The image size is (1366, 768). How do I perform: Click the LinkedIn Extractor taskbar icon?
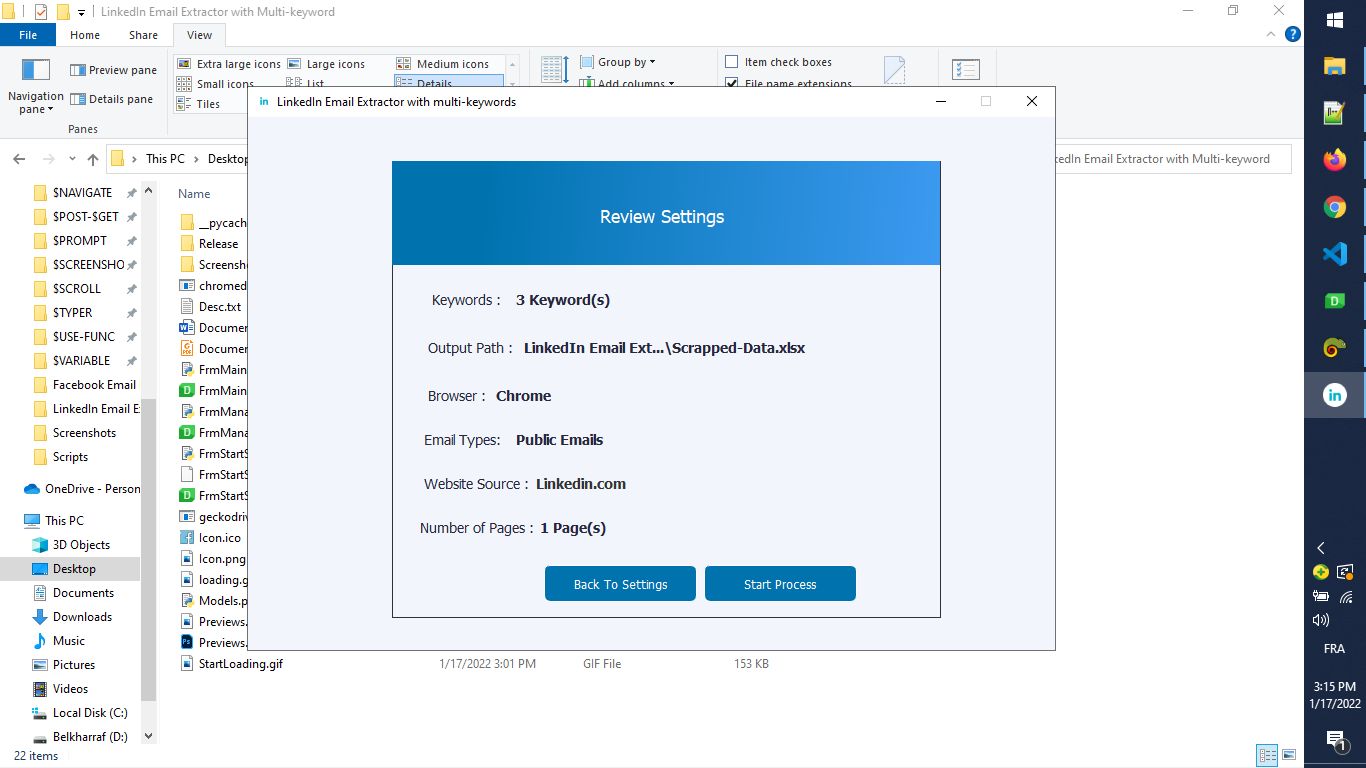(1335, 395)
